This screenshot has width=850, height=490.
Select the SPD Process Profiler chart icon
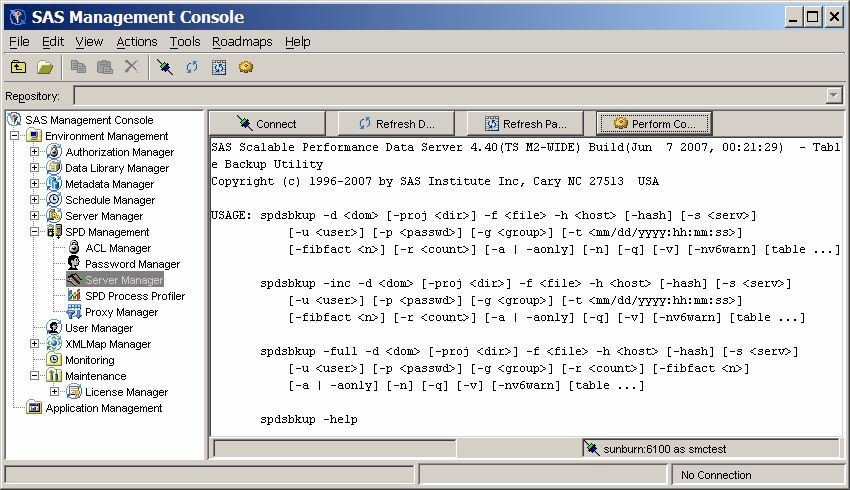click(74, 296)
